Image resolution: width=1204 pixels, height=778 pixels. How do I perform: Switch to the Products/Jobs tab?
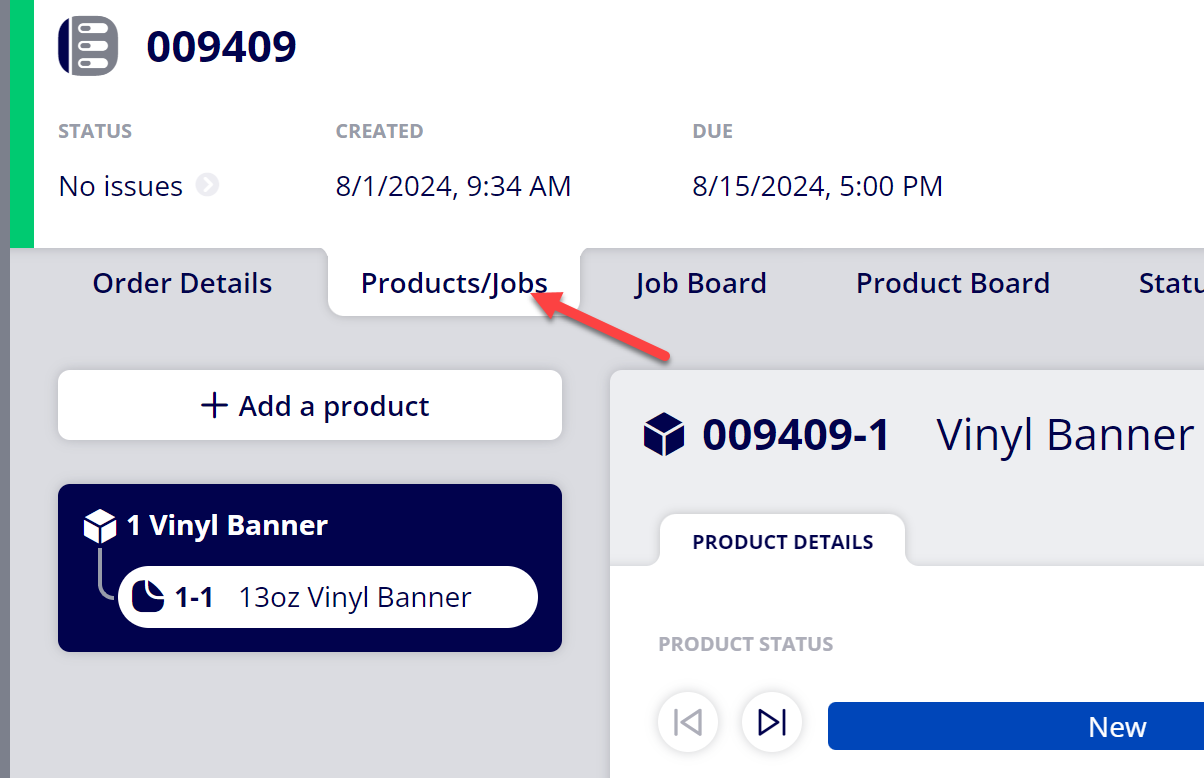[454, 283]
